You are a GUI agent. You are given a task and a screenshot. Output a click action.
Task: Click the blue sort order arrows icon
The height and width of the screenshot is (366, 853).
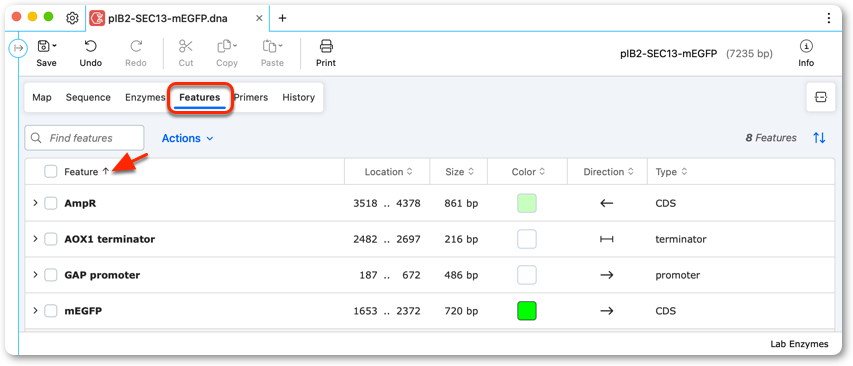[x=819, y=138]
